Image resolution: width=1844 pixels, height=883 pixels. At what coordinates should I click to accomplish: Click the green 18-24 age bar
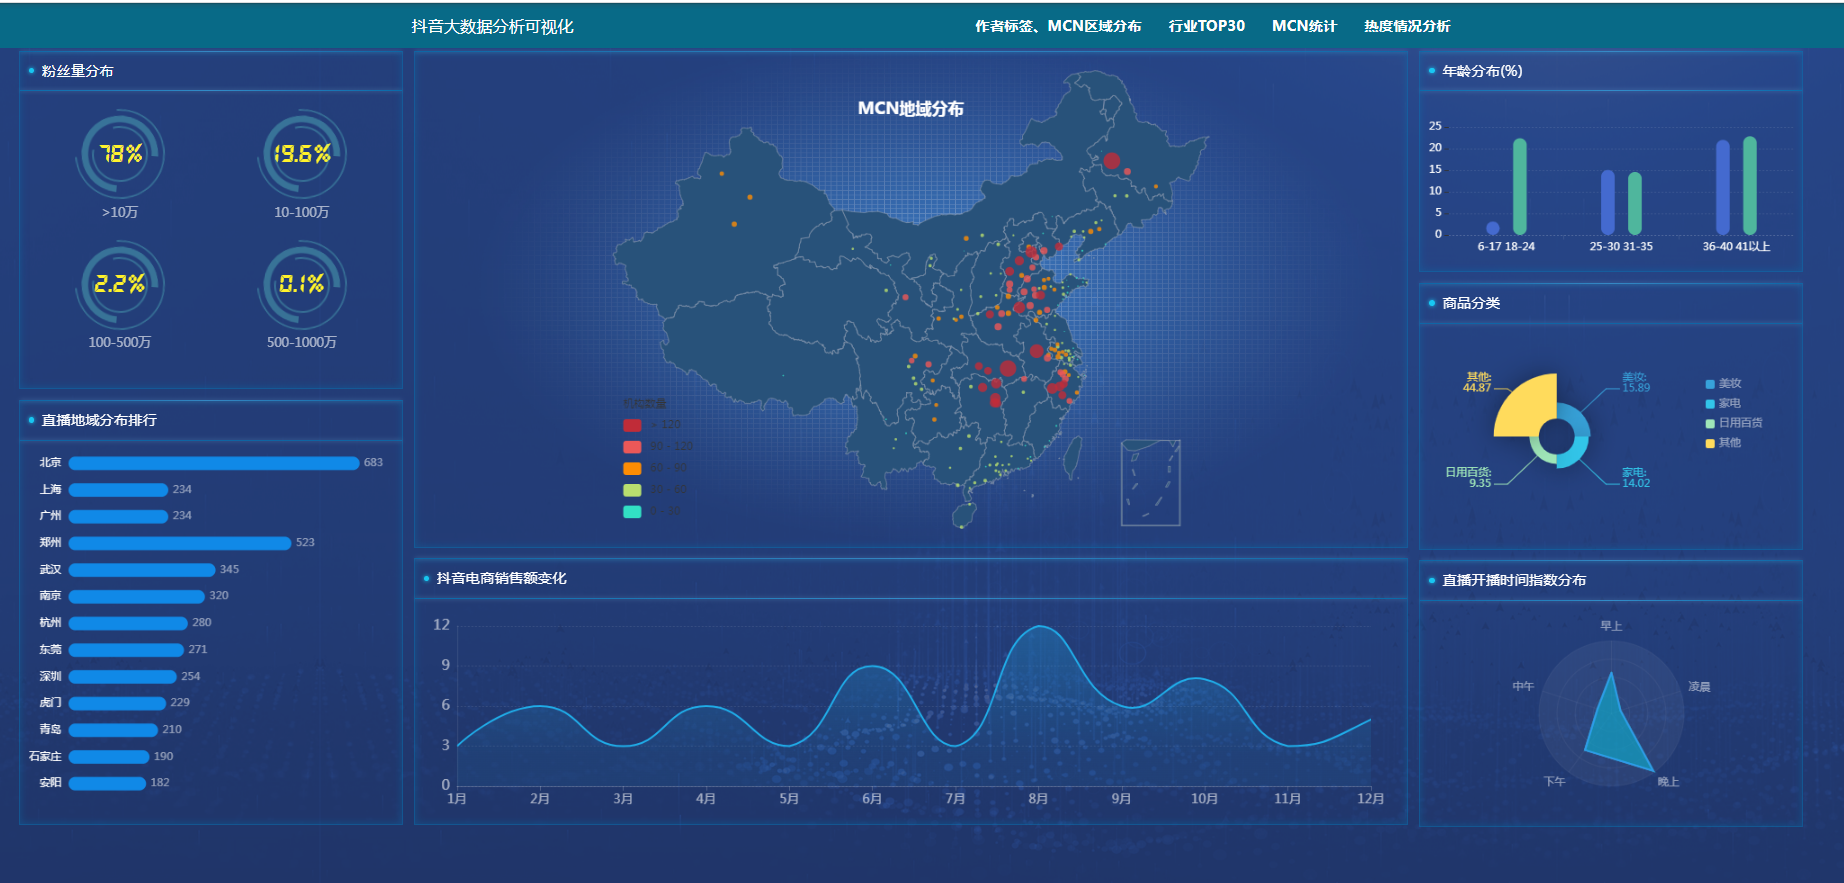click(1519, 187)
